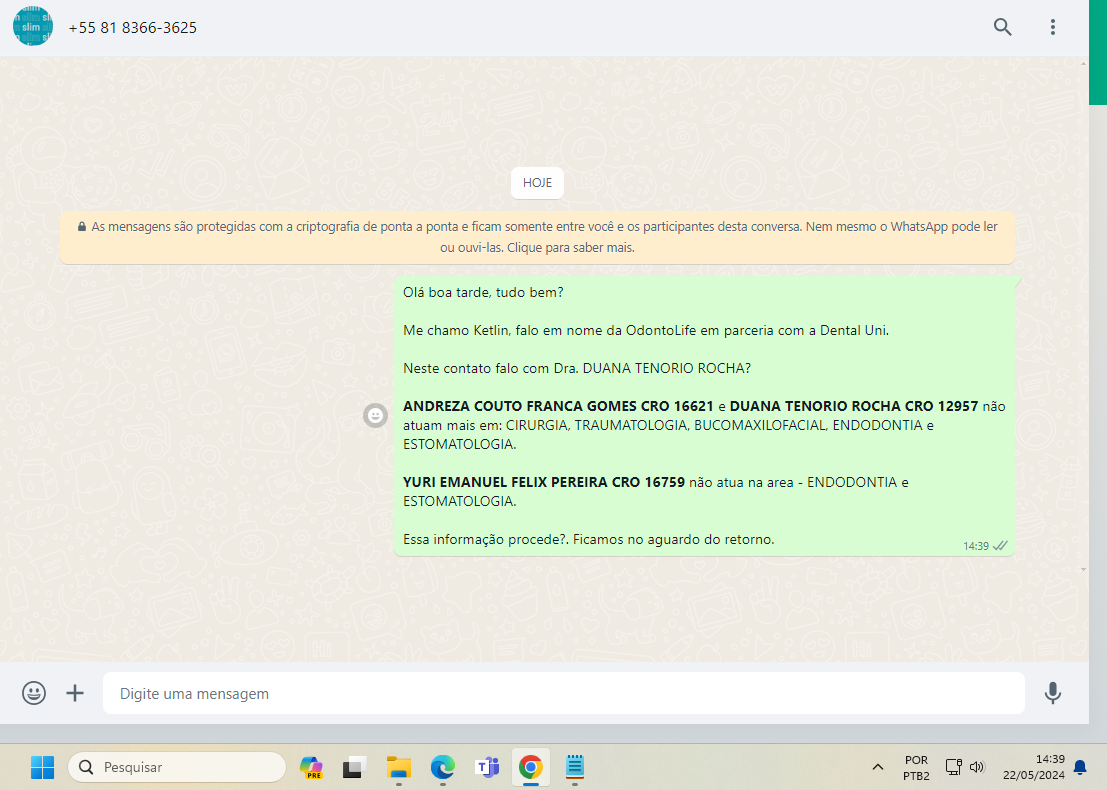
Task: Toggle the volume speaker icon
Action: point(977,767)
